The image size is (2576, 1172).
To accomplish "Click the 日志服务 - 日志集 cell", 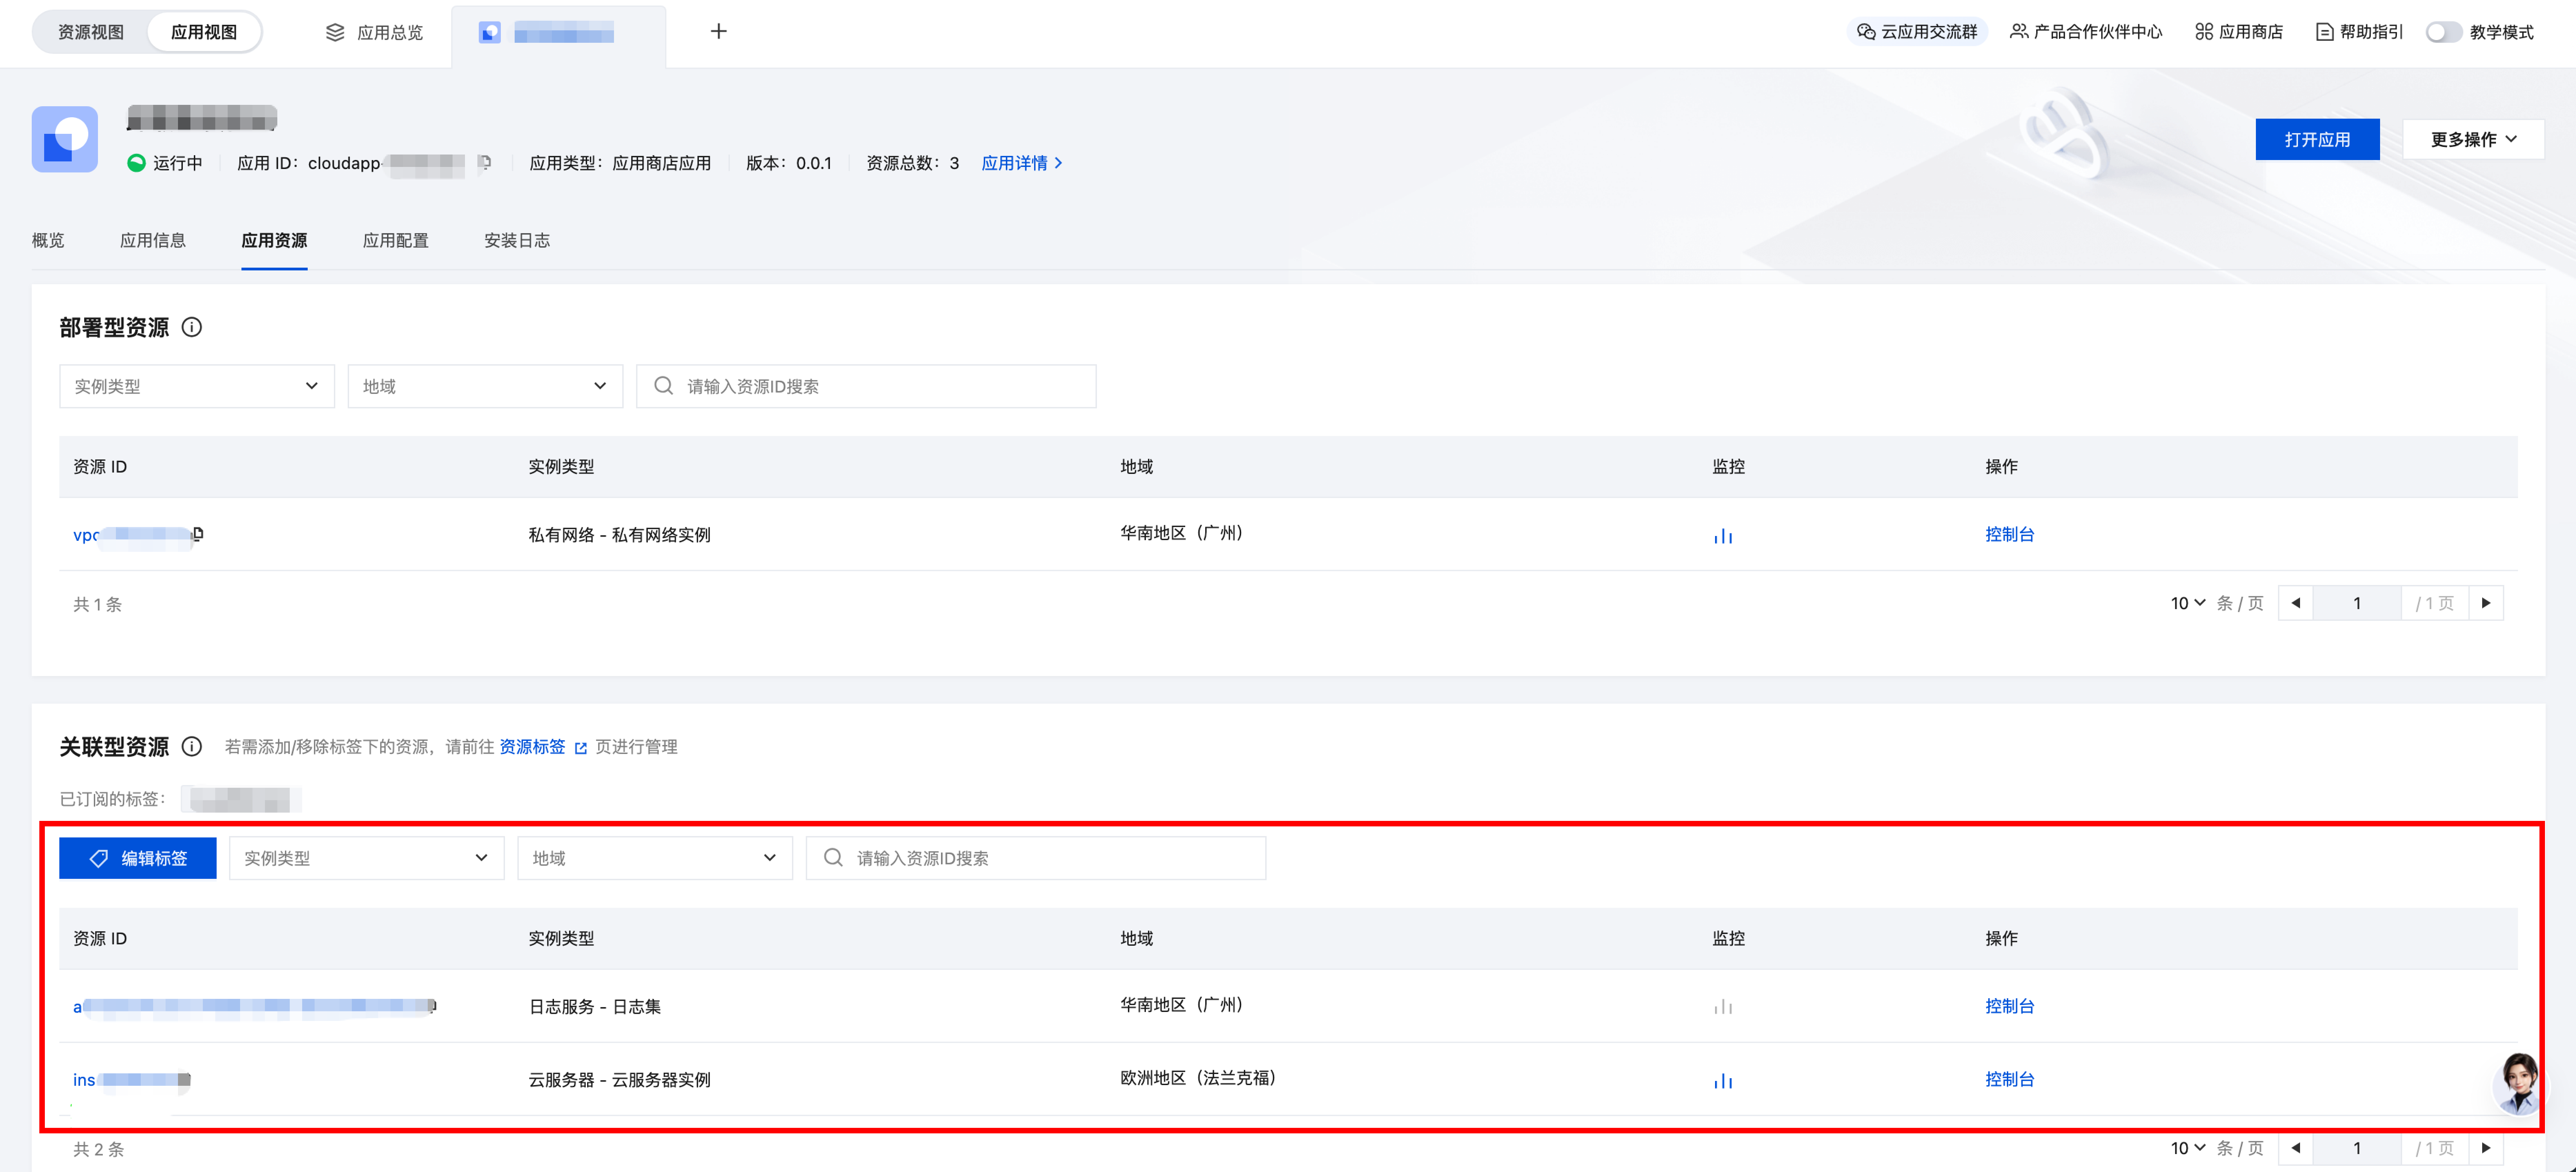I will tap(595, 1007).
